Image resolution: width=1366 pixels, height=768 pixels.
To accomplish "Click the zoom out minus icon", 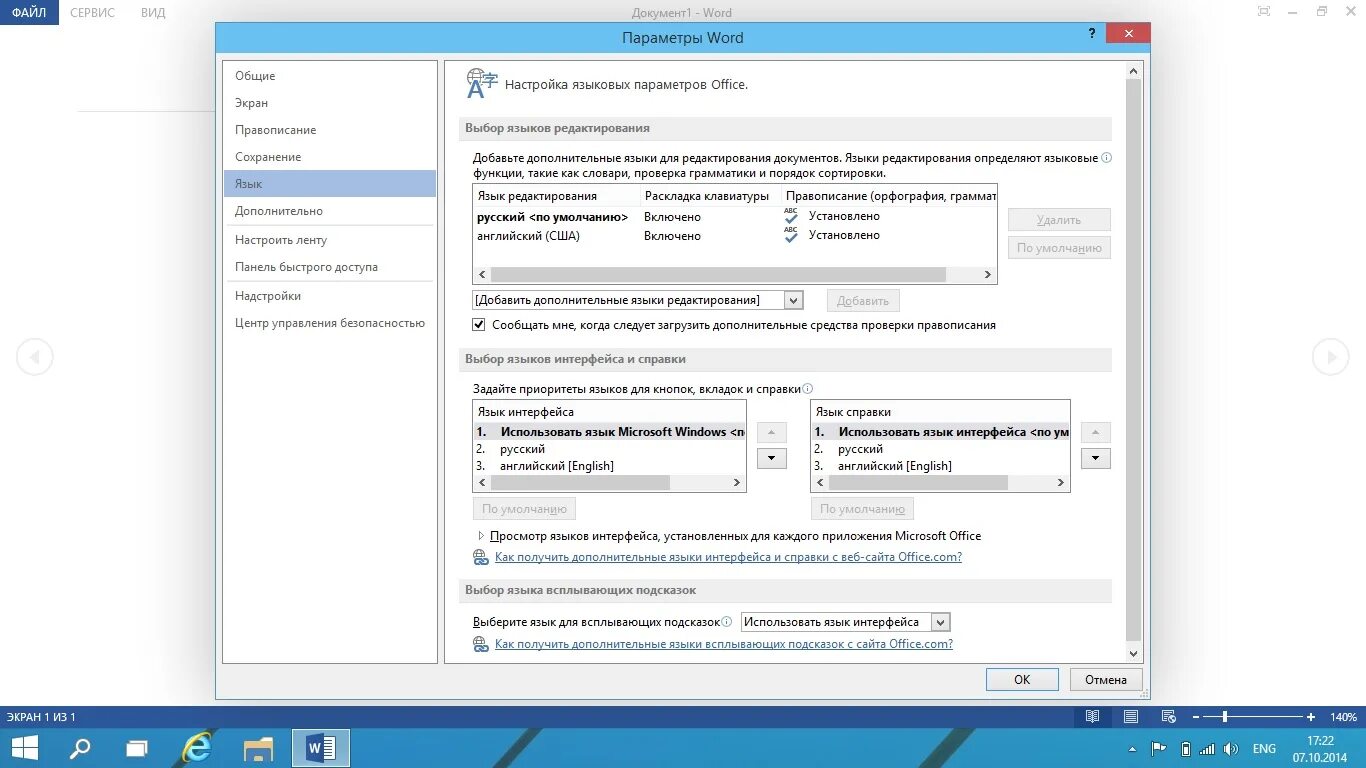I will click(1195, 717).
